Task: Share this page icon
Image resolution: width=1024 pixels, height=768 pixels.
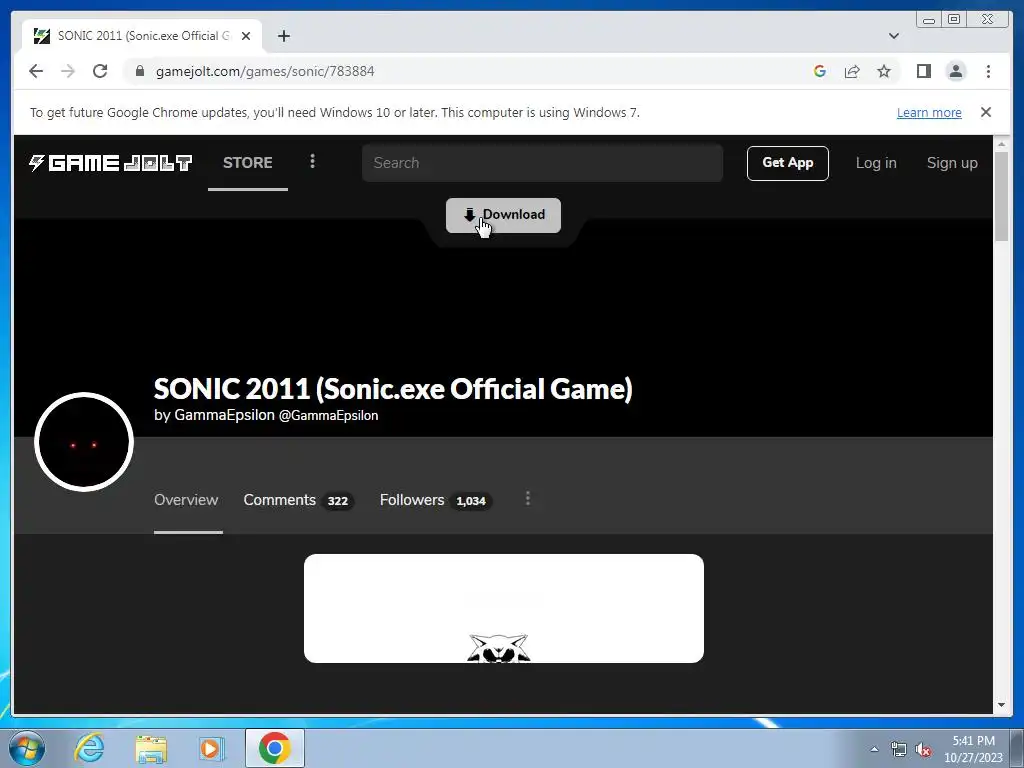Action: tap(852, 71)
